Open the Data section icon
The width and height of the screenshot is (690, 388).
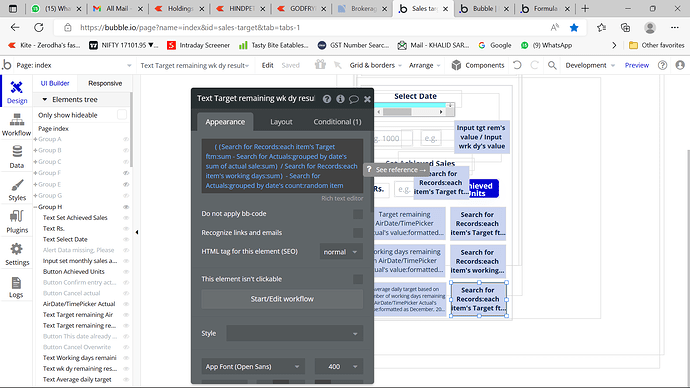(x=17, y=152)
